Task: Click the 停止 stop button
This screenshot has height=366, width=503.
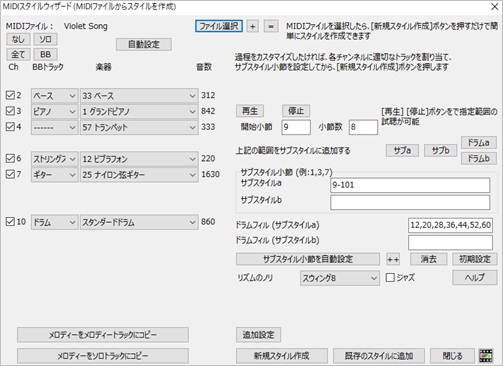Action: pos(296,111)
